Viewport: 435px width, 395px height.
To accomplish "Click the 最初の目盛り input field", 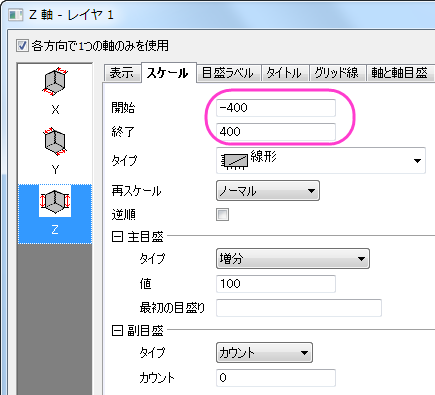I will pyautogui.click(x=299, y=308).
